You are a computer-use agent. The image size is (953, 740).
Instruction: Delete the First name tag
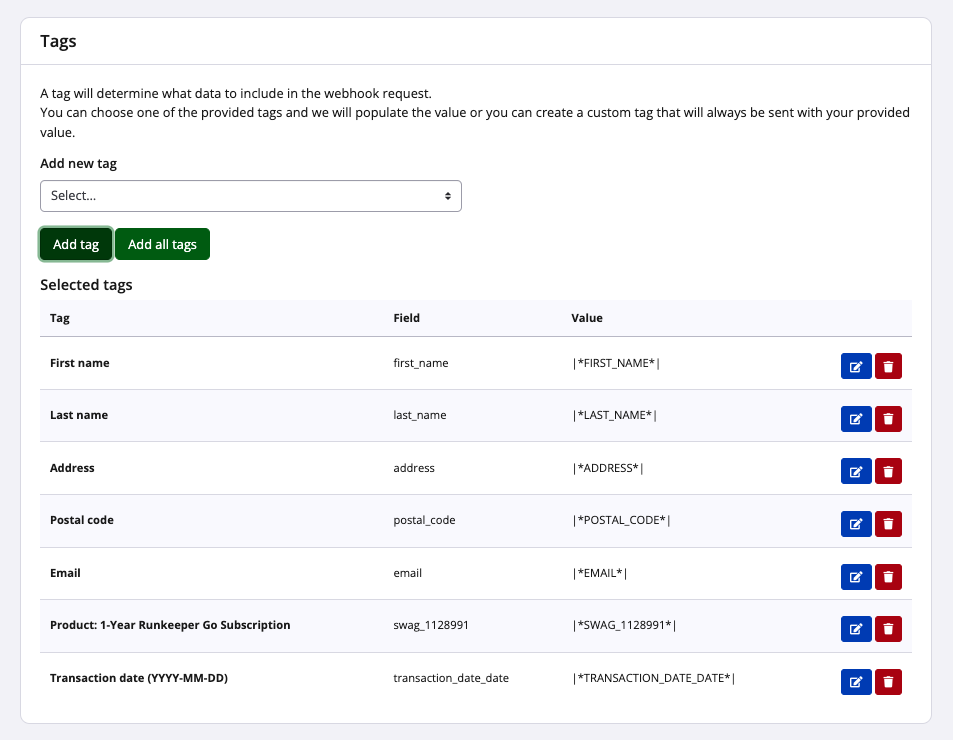pos(888,367)
